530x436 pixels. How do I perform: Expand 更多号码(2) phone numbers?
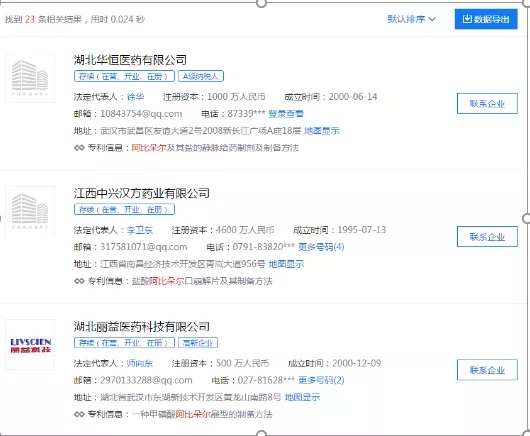[321, 380]
